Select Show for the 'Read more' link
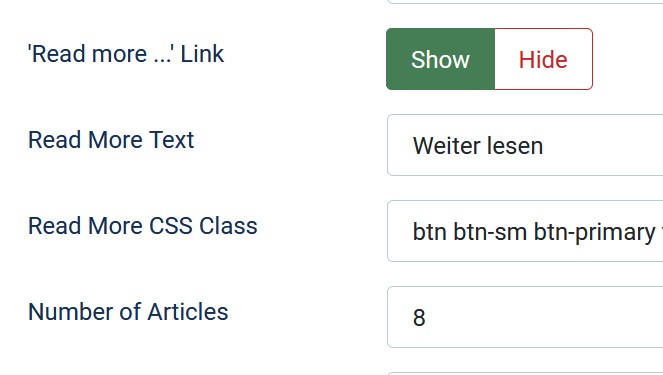 pyautogui.click(x=440, y=59)
